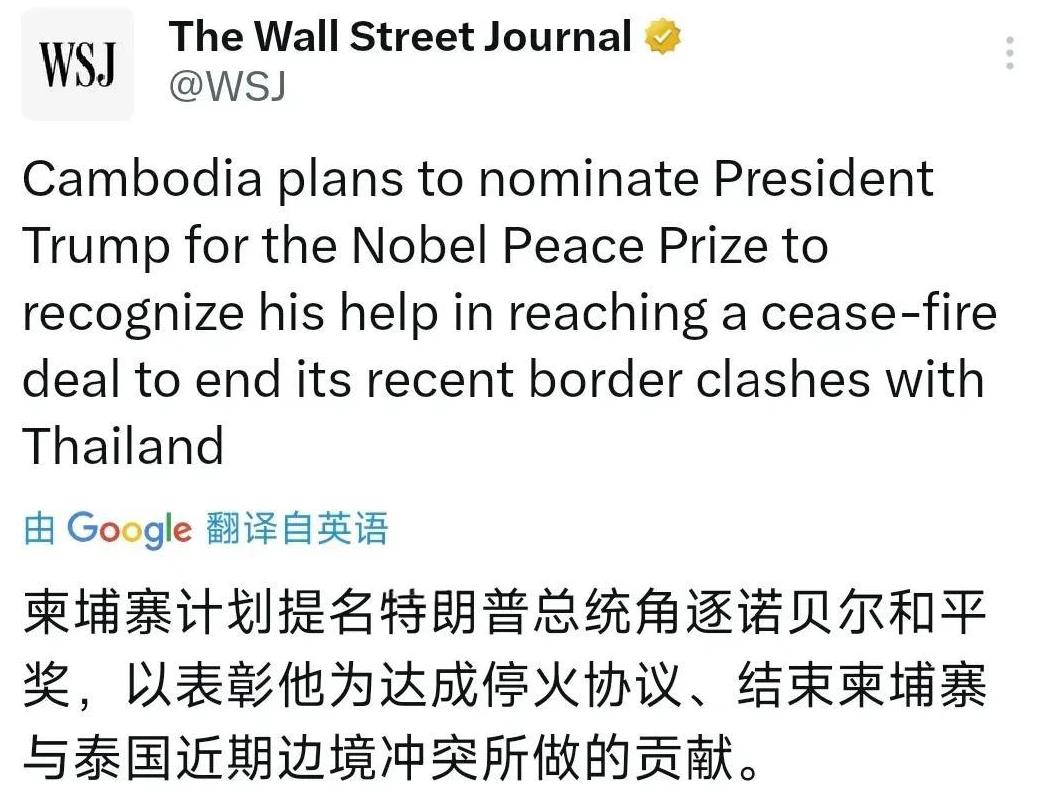The image size is (1055, 792).
Task: Open The Wall Street Journal display name
Action: pos(400,38)
